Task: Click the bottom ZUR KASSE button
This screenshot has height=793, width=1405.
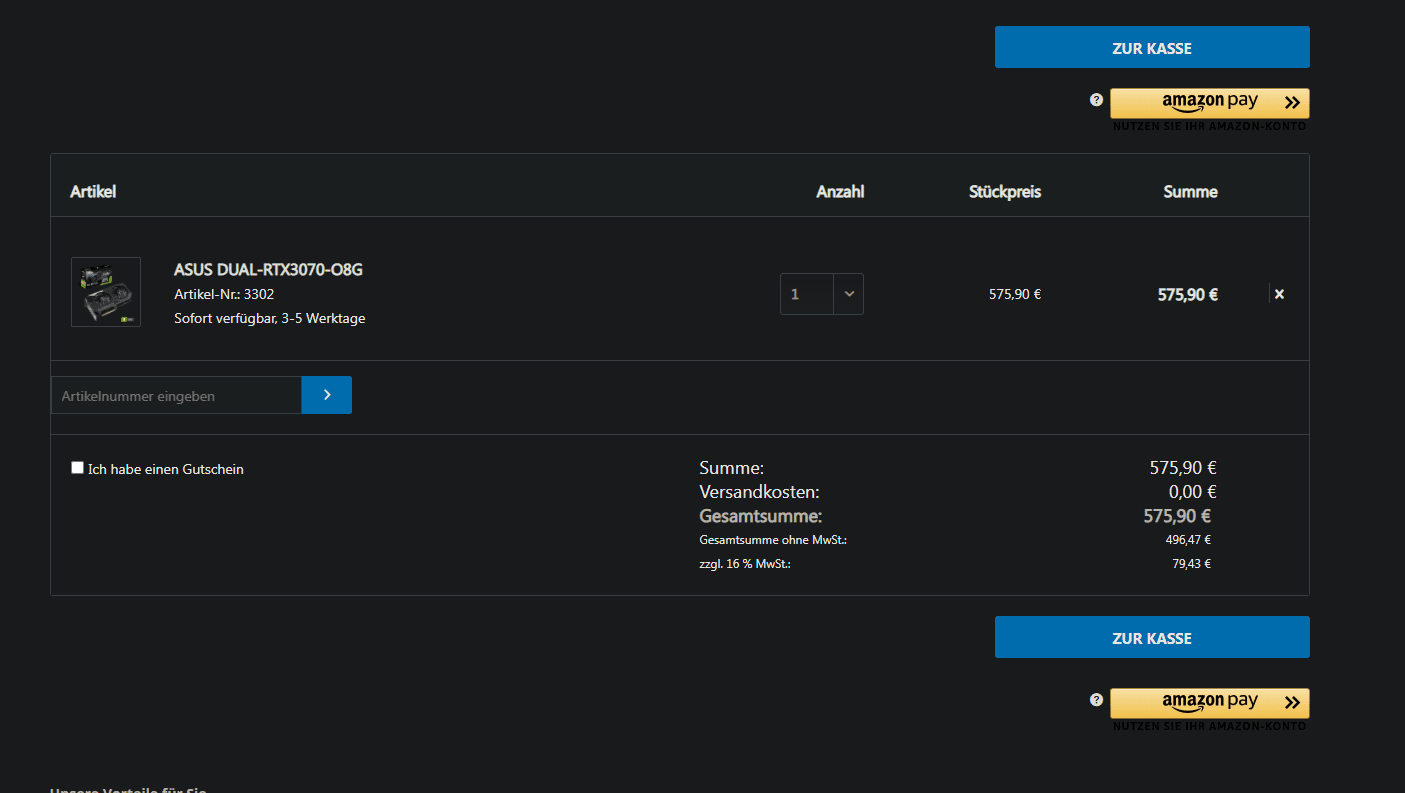Action: pos(1152,637)
